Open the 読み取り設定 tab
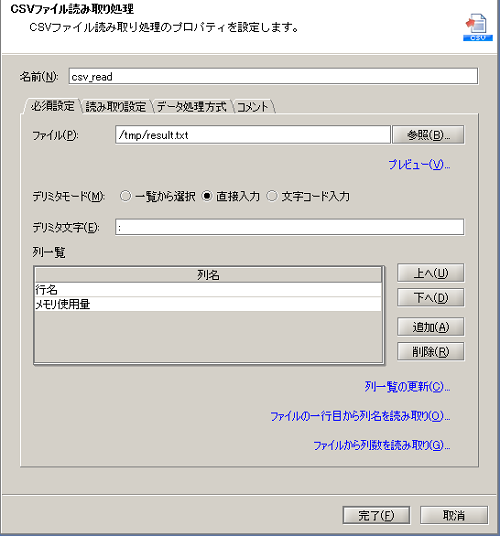500x536 pixels. pos(116,107)
